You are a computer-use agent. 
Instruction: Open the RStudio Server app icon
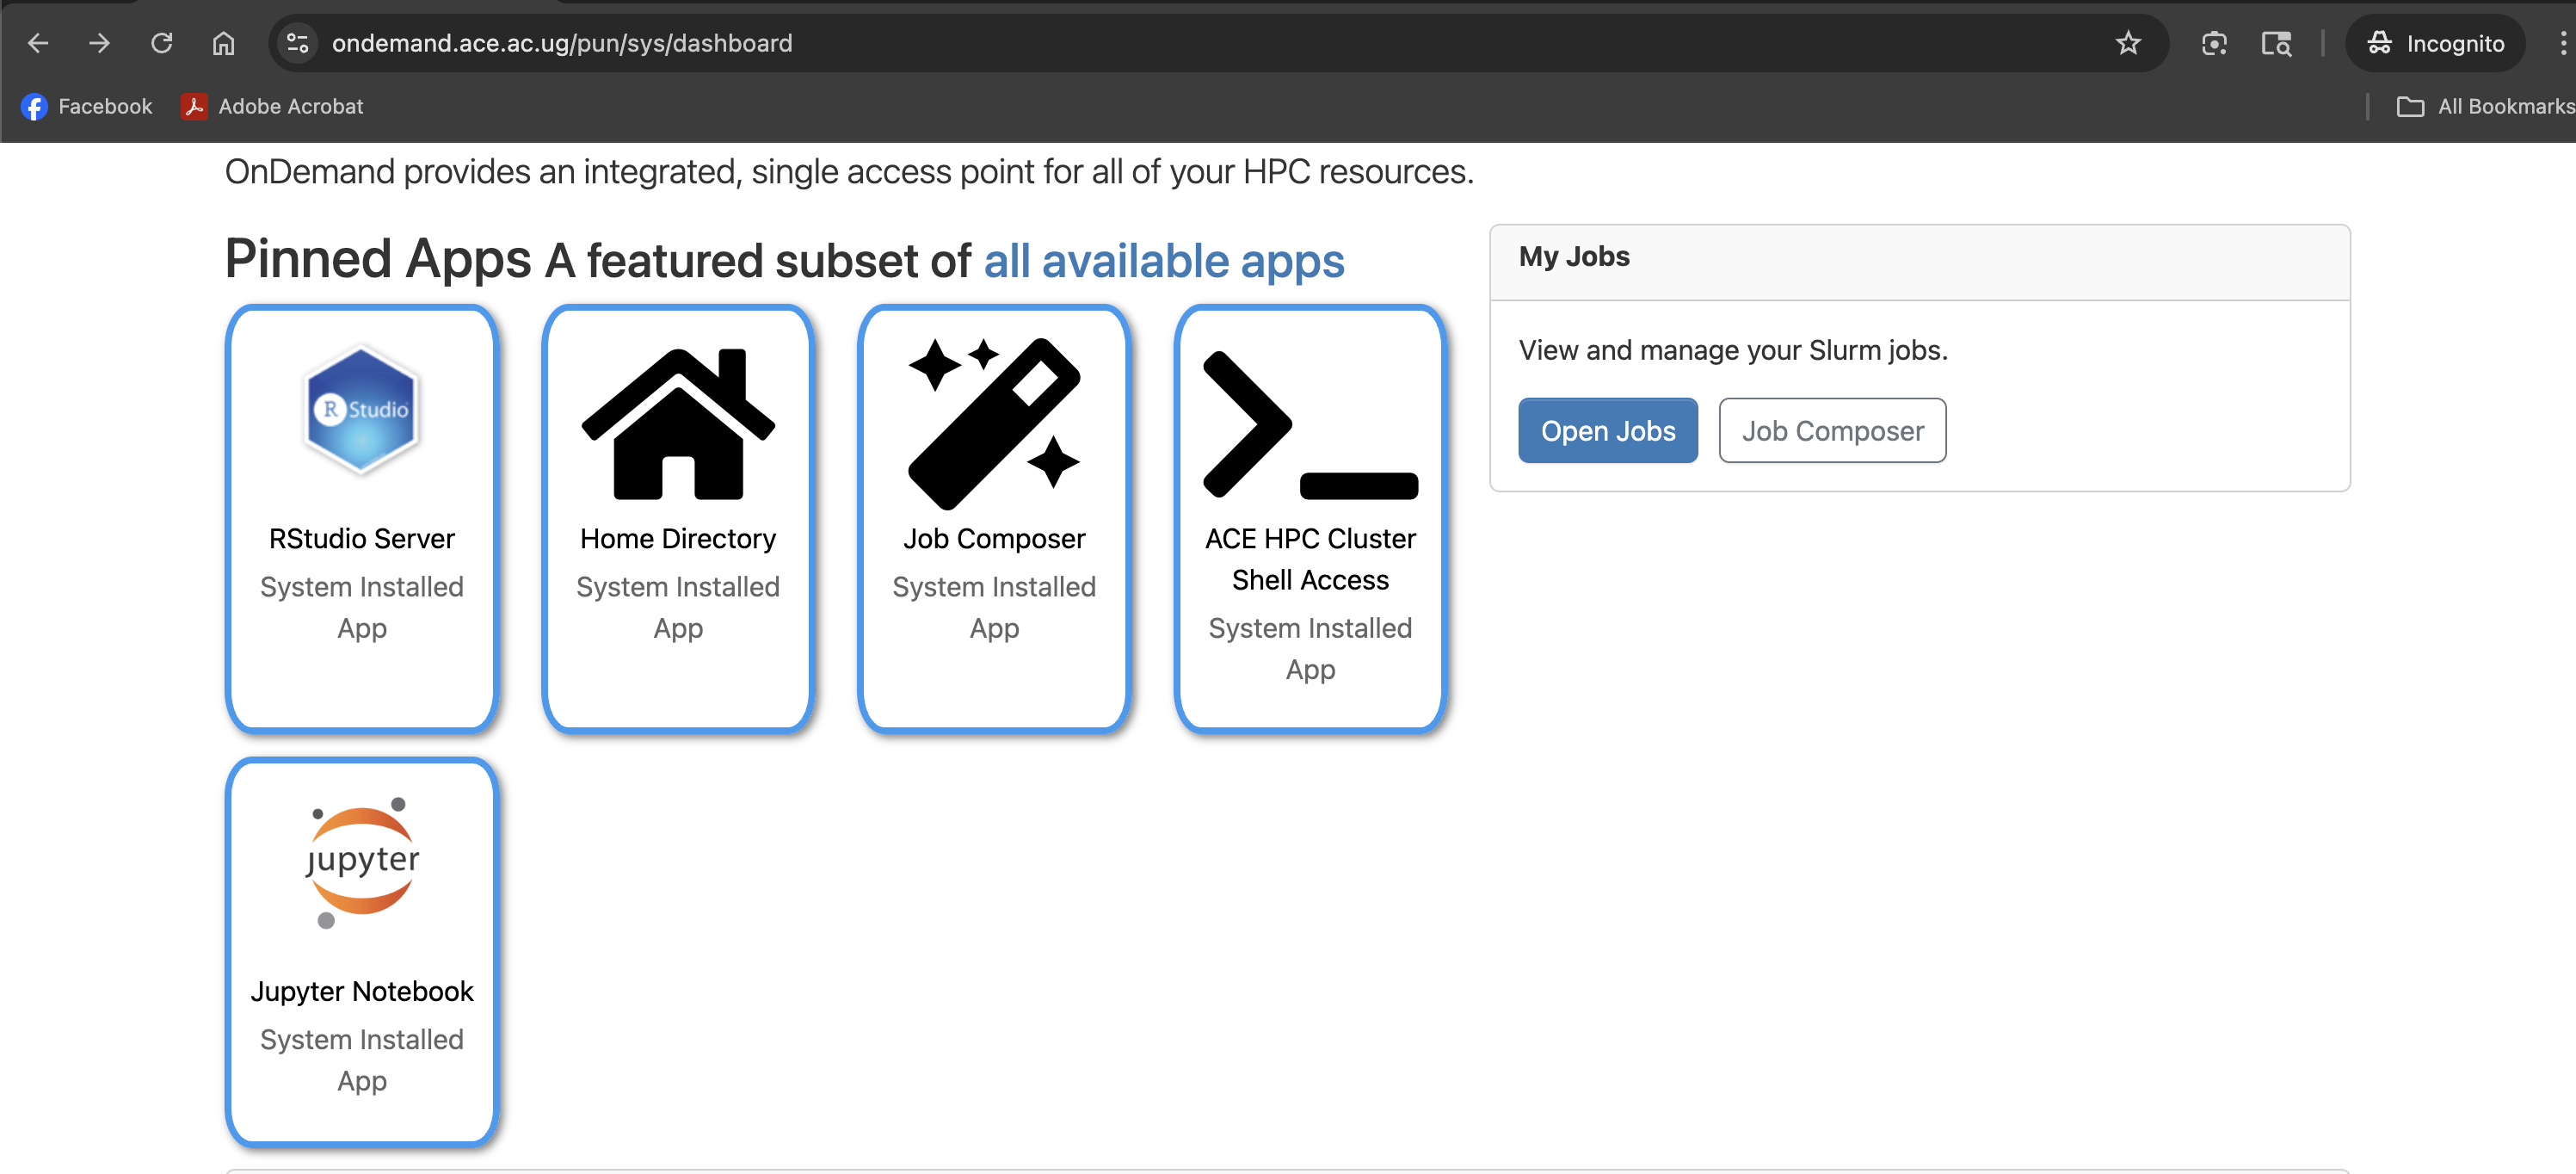pos(361,410)
